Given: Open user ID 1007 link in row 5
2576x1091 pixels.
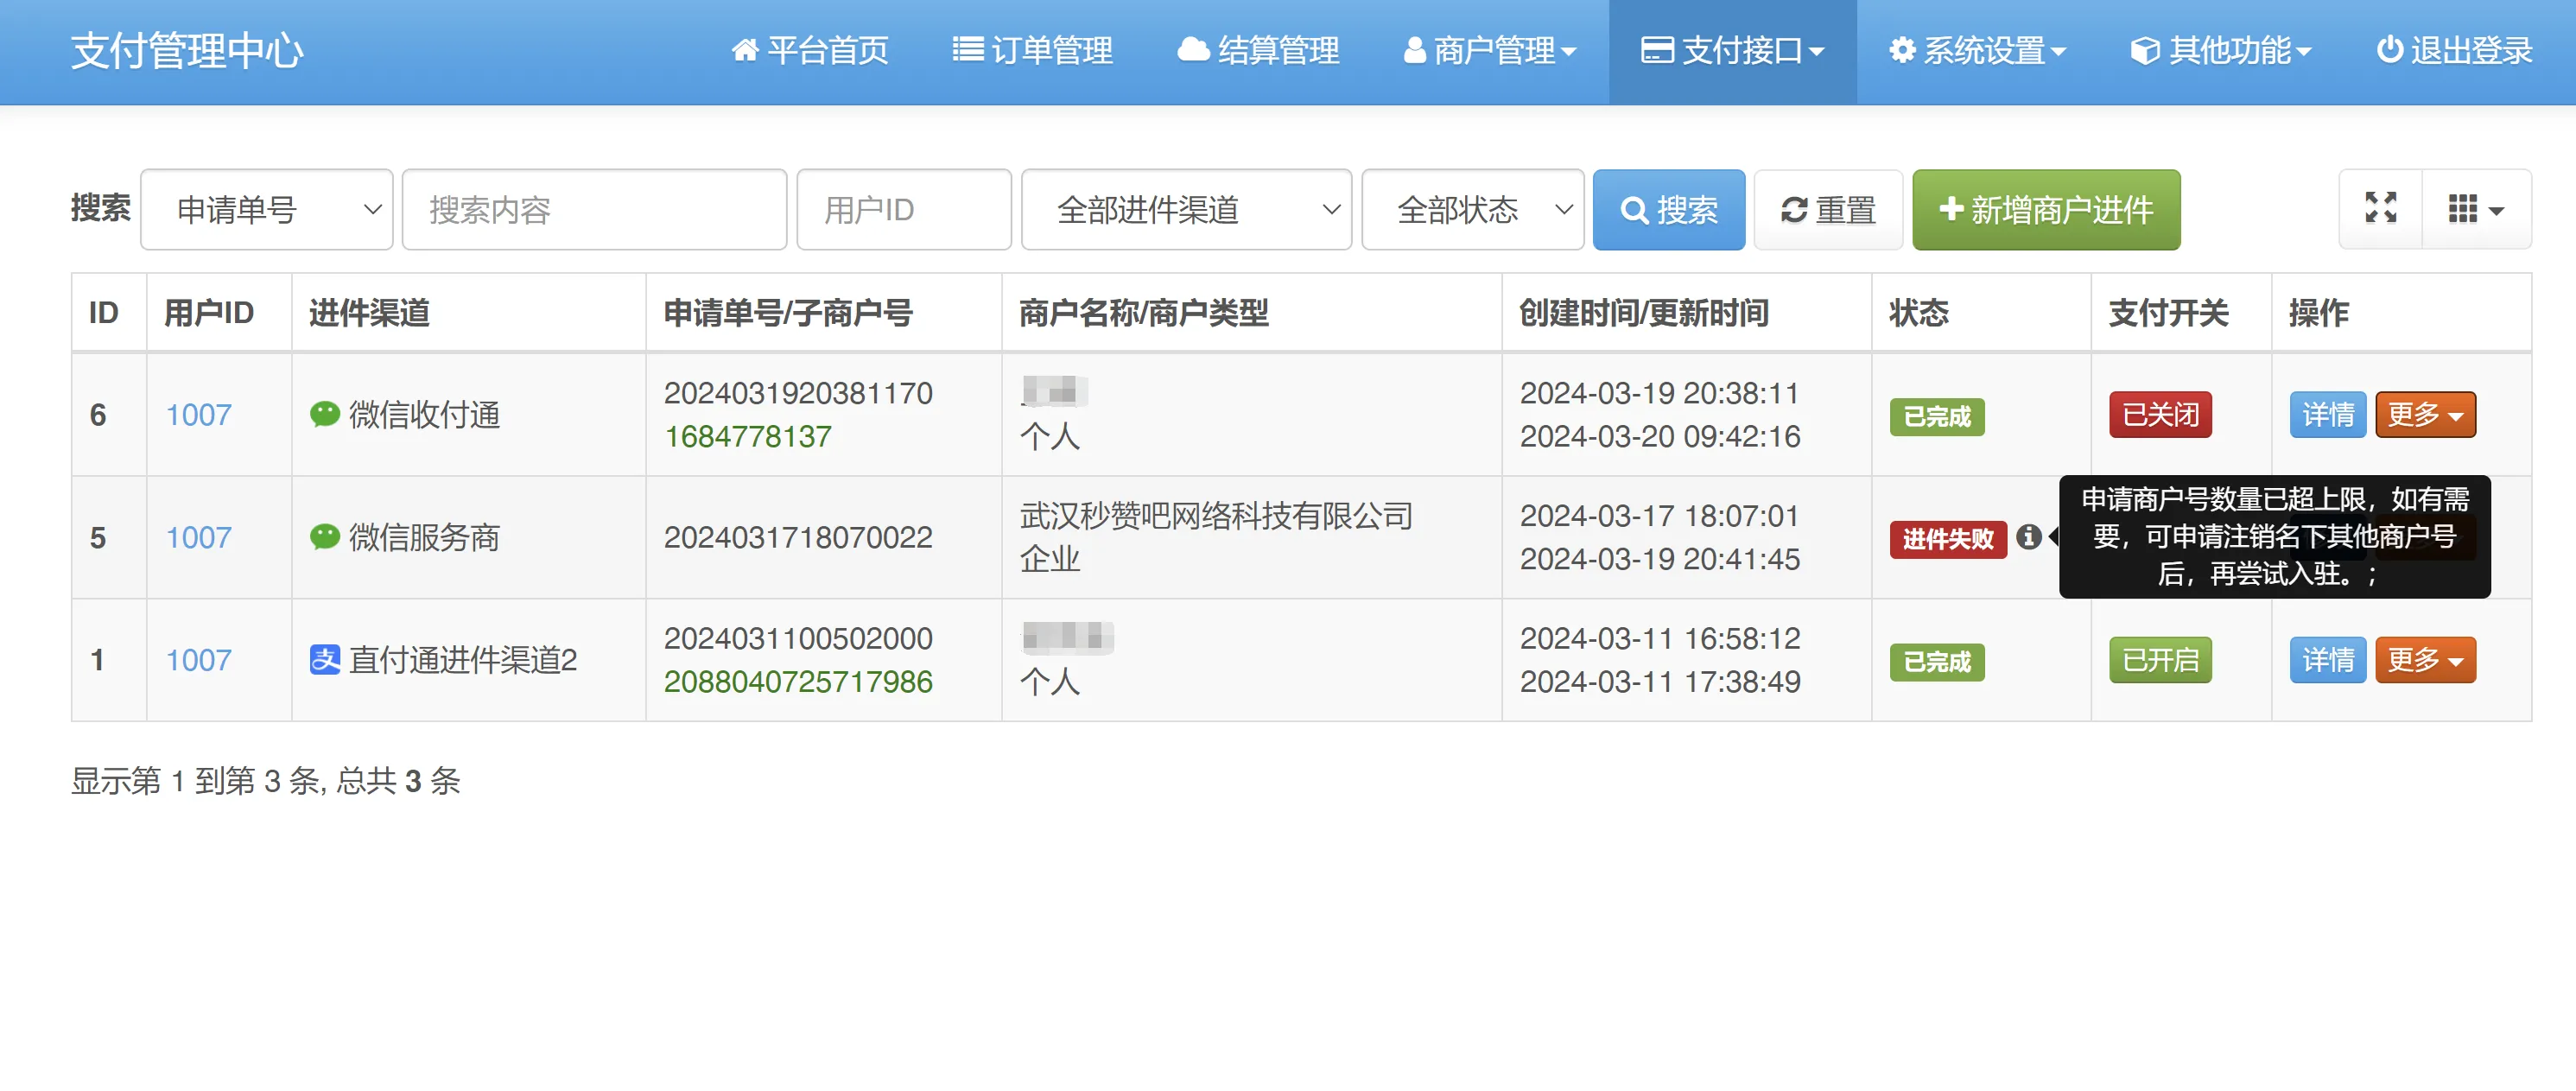Looking at the screenshot, I should pyautogui.click(x=198, y=537).
